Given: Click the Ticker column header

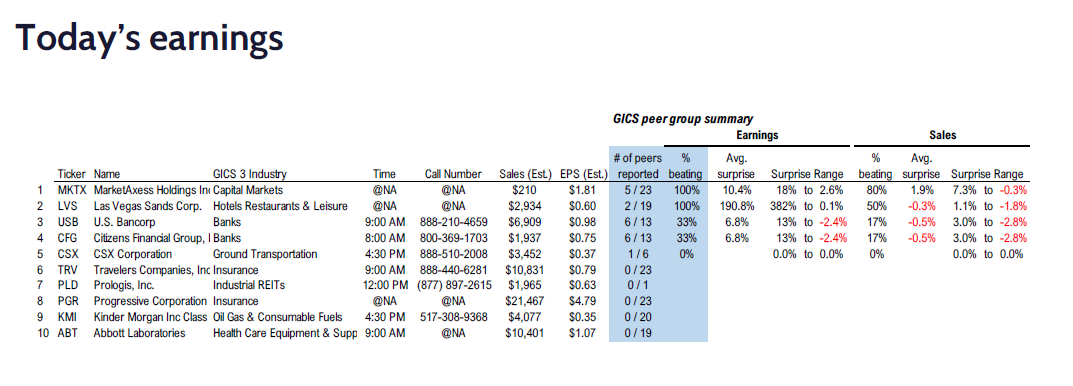Looking at the screenshot, I should click(x=71, y=174).
